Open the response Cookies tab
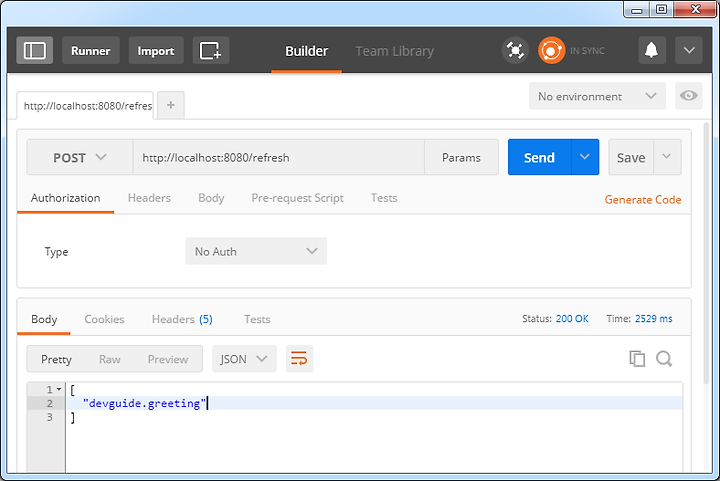 pyautogui.click(x=104, y=319)
